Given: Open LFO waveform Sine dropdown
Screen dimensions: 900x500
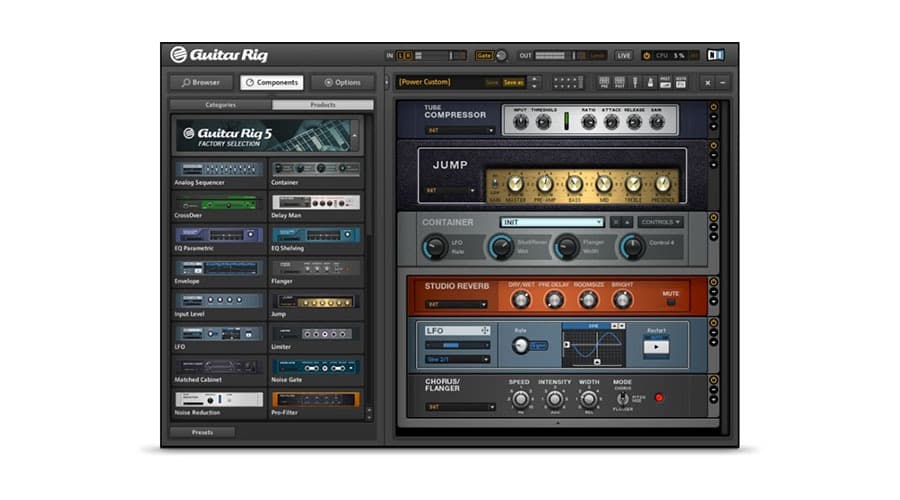Looking at the screenshot, I should [x=457, y=359].
